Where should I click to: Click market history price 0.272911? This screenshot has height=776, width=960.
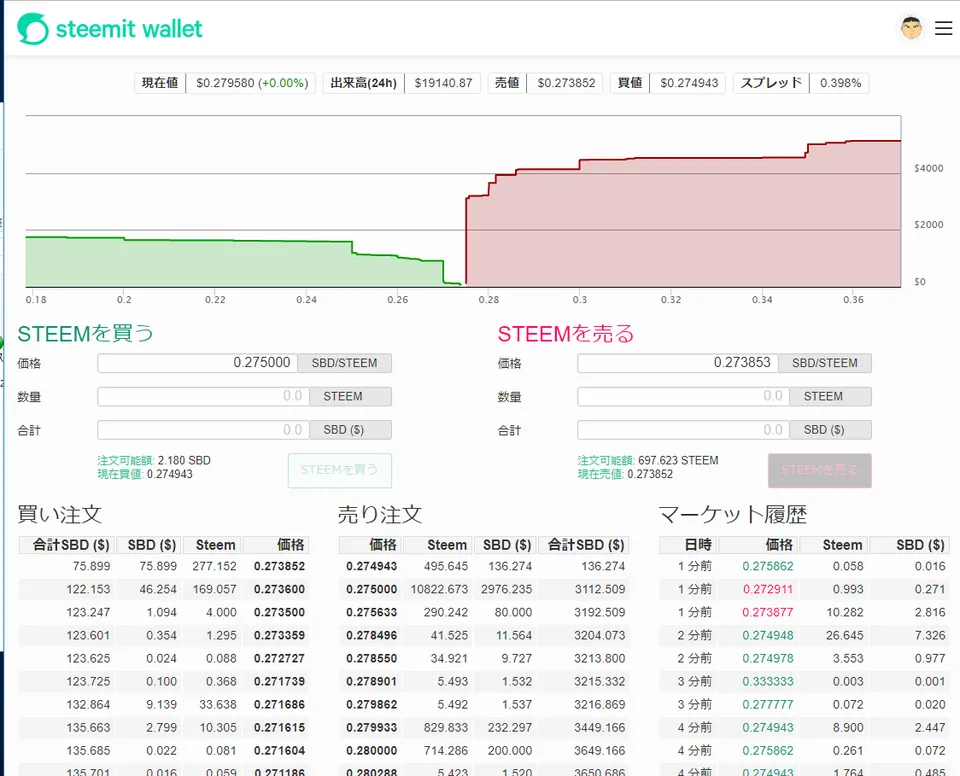pyautogui.click(x=768, y=589)
